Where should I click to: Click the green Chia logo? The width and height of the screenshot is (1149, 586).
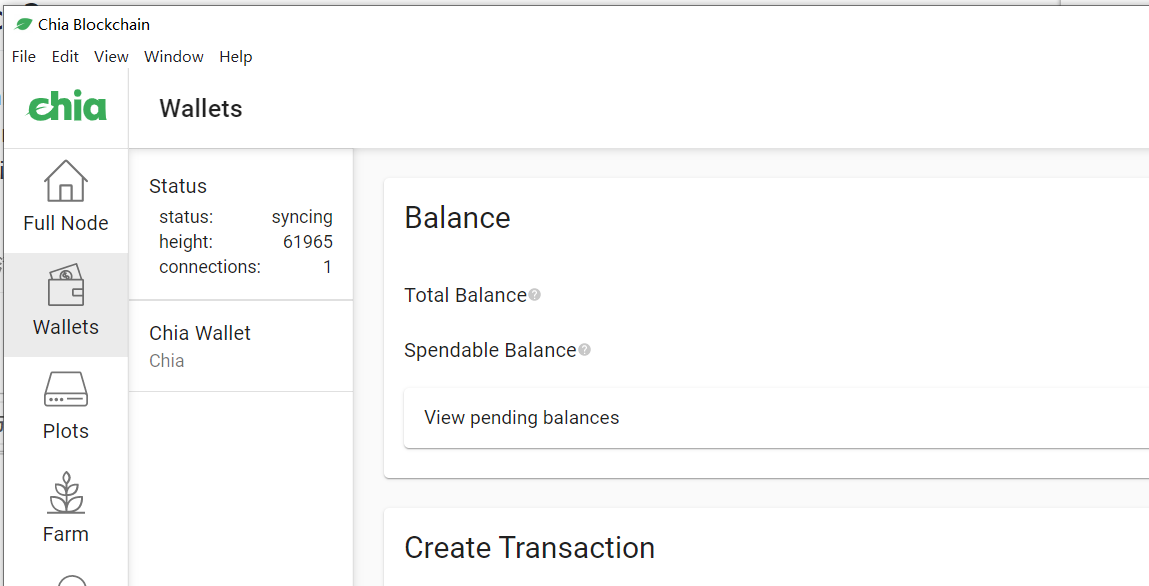tap(67, 107)
